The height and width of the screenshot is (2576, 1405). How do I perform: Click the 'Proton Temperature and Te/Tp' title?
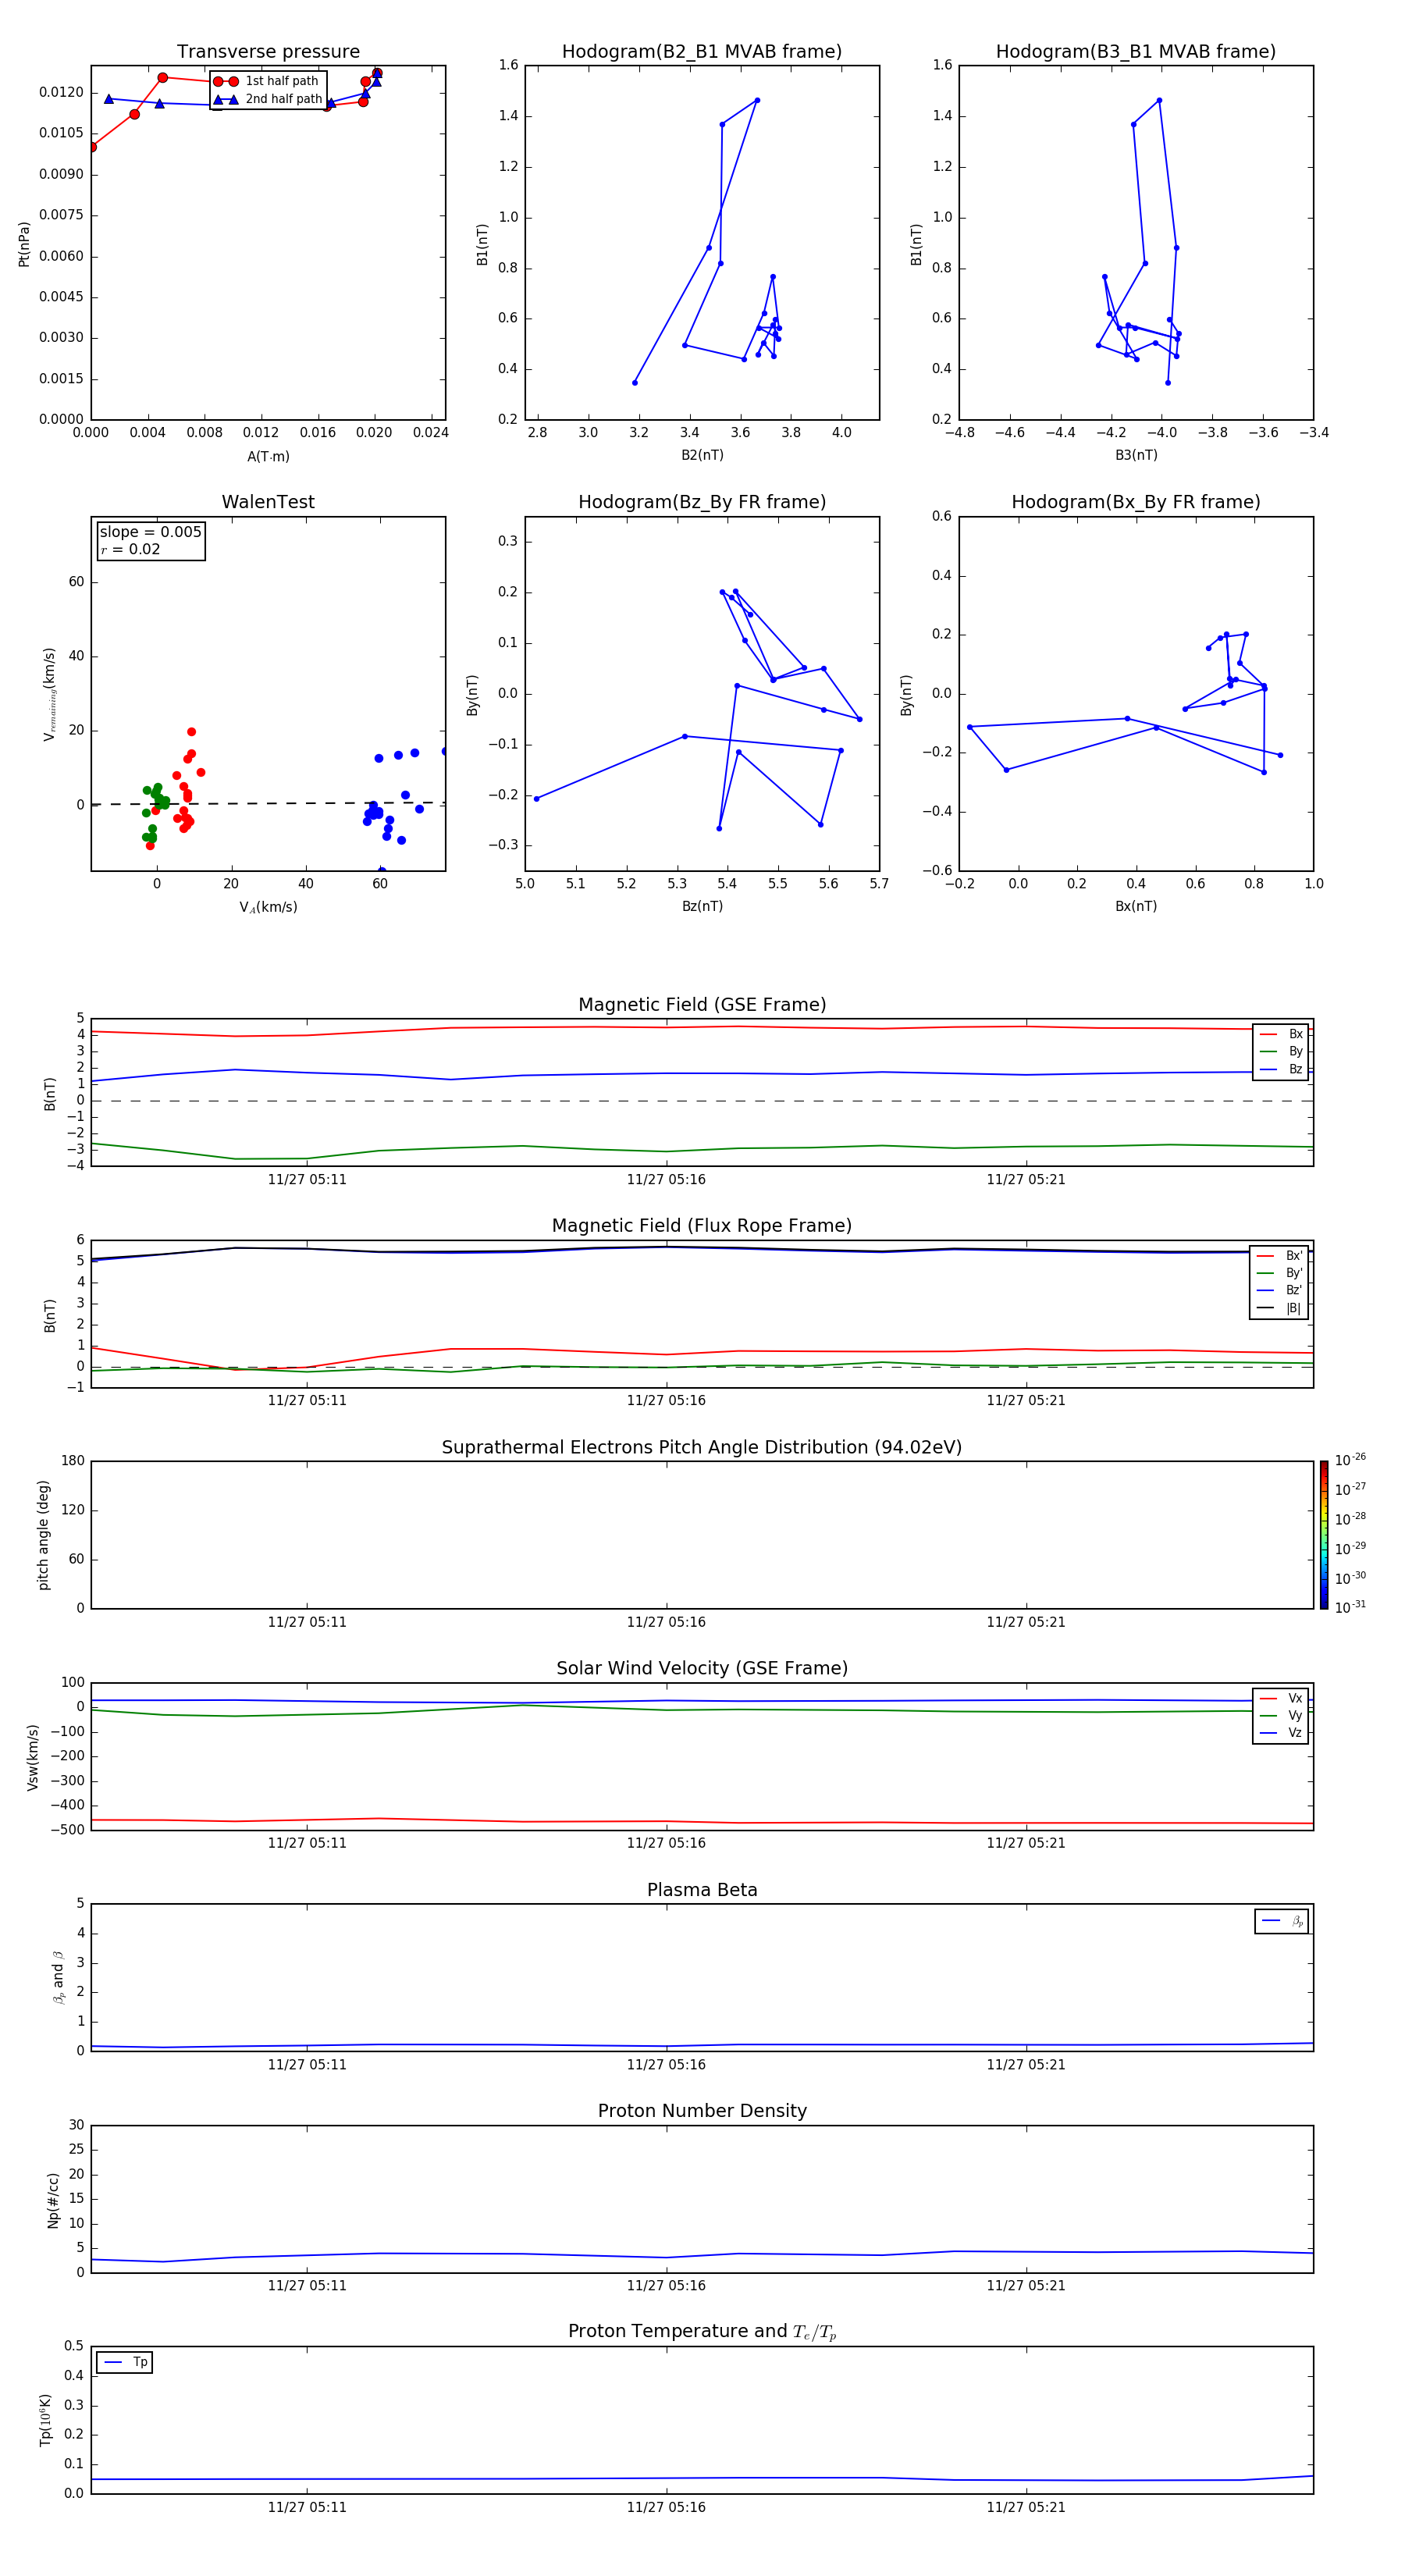(702, 2332)
